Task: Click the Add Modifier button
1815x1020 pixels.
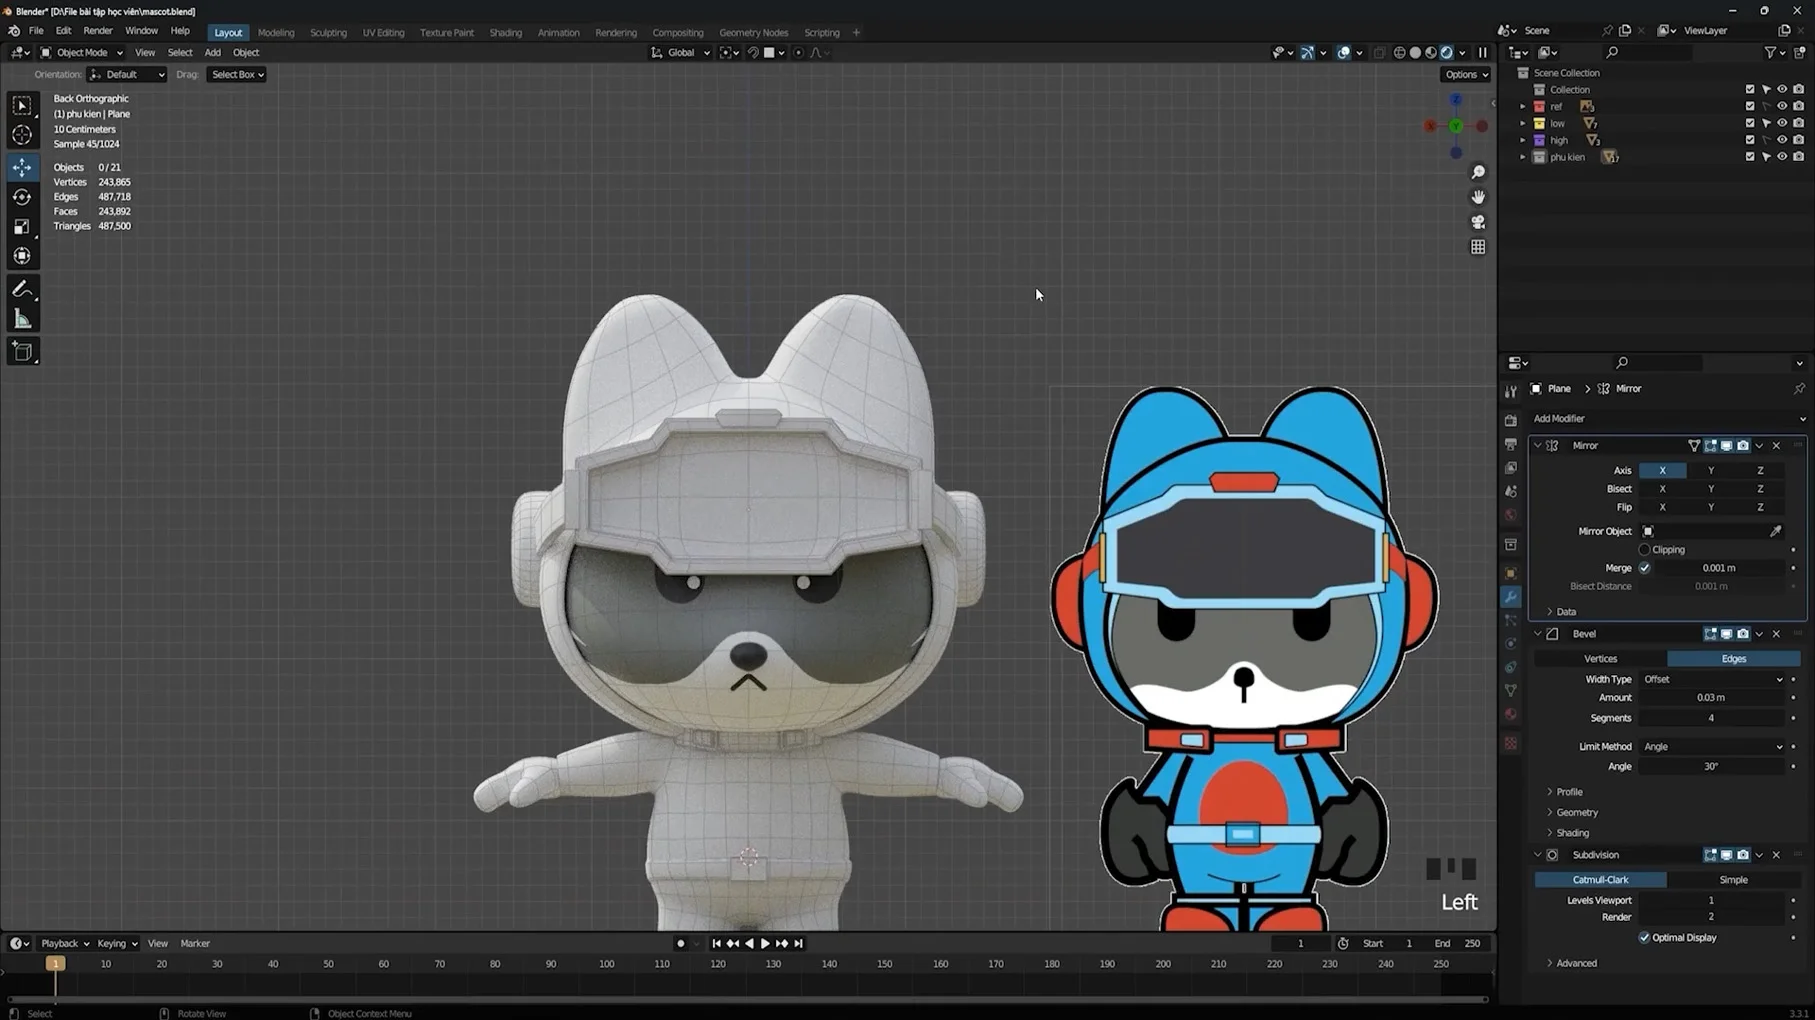Action: pyautogui.click(x=1668, y=419)
